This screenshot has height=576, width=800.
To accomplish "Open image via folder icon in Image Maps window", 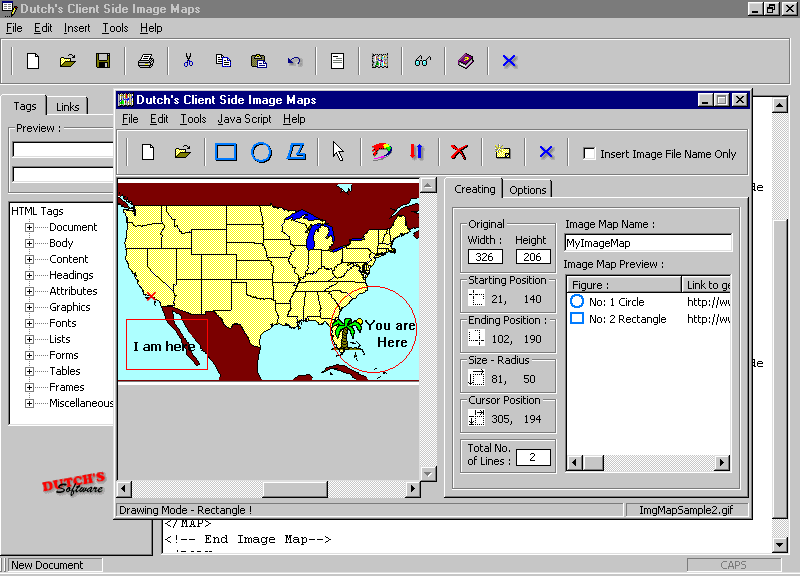I will pos(183,152).
